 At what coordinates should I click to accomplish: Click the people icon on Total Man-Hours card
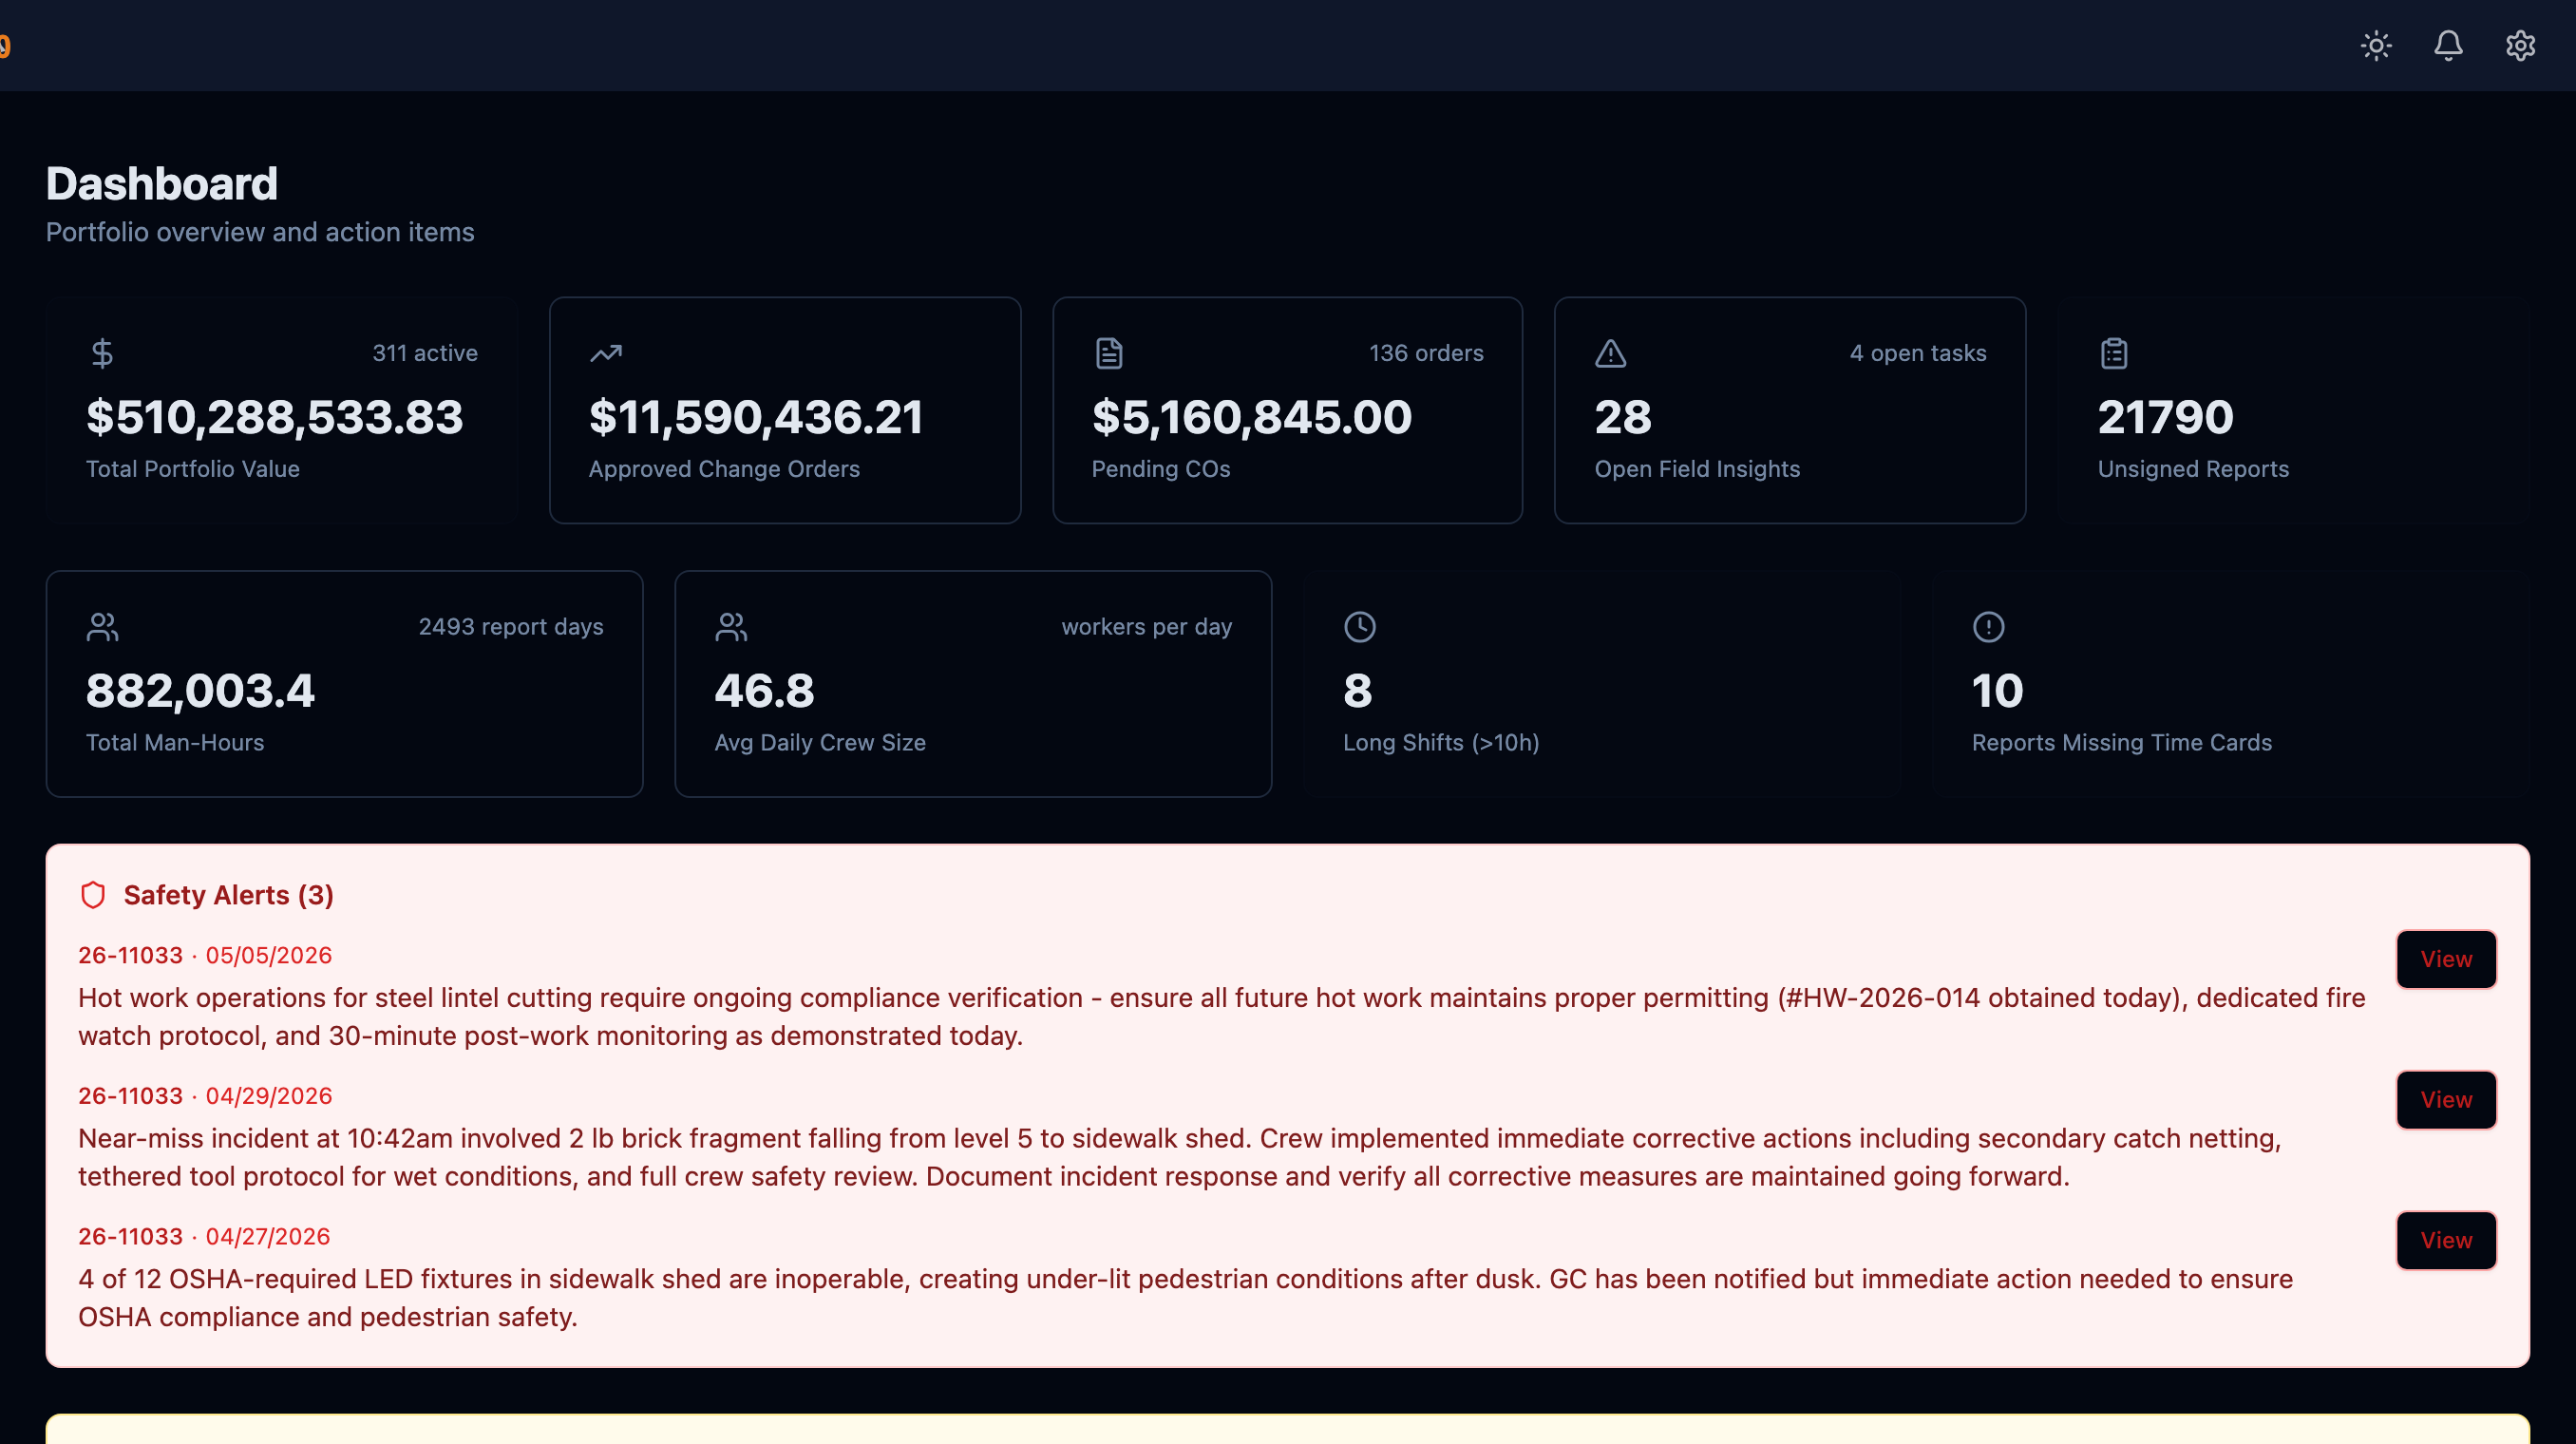pos(102,627)
